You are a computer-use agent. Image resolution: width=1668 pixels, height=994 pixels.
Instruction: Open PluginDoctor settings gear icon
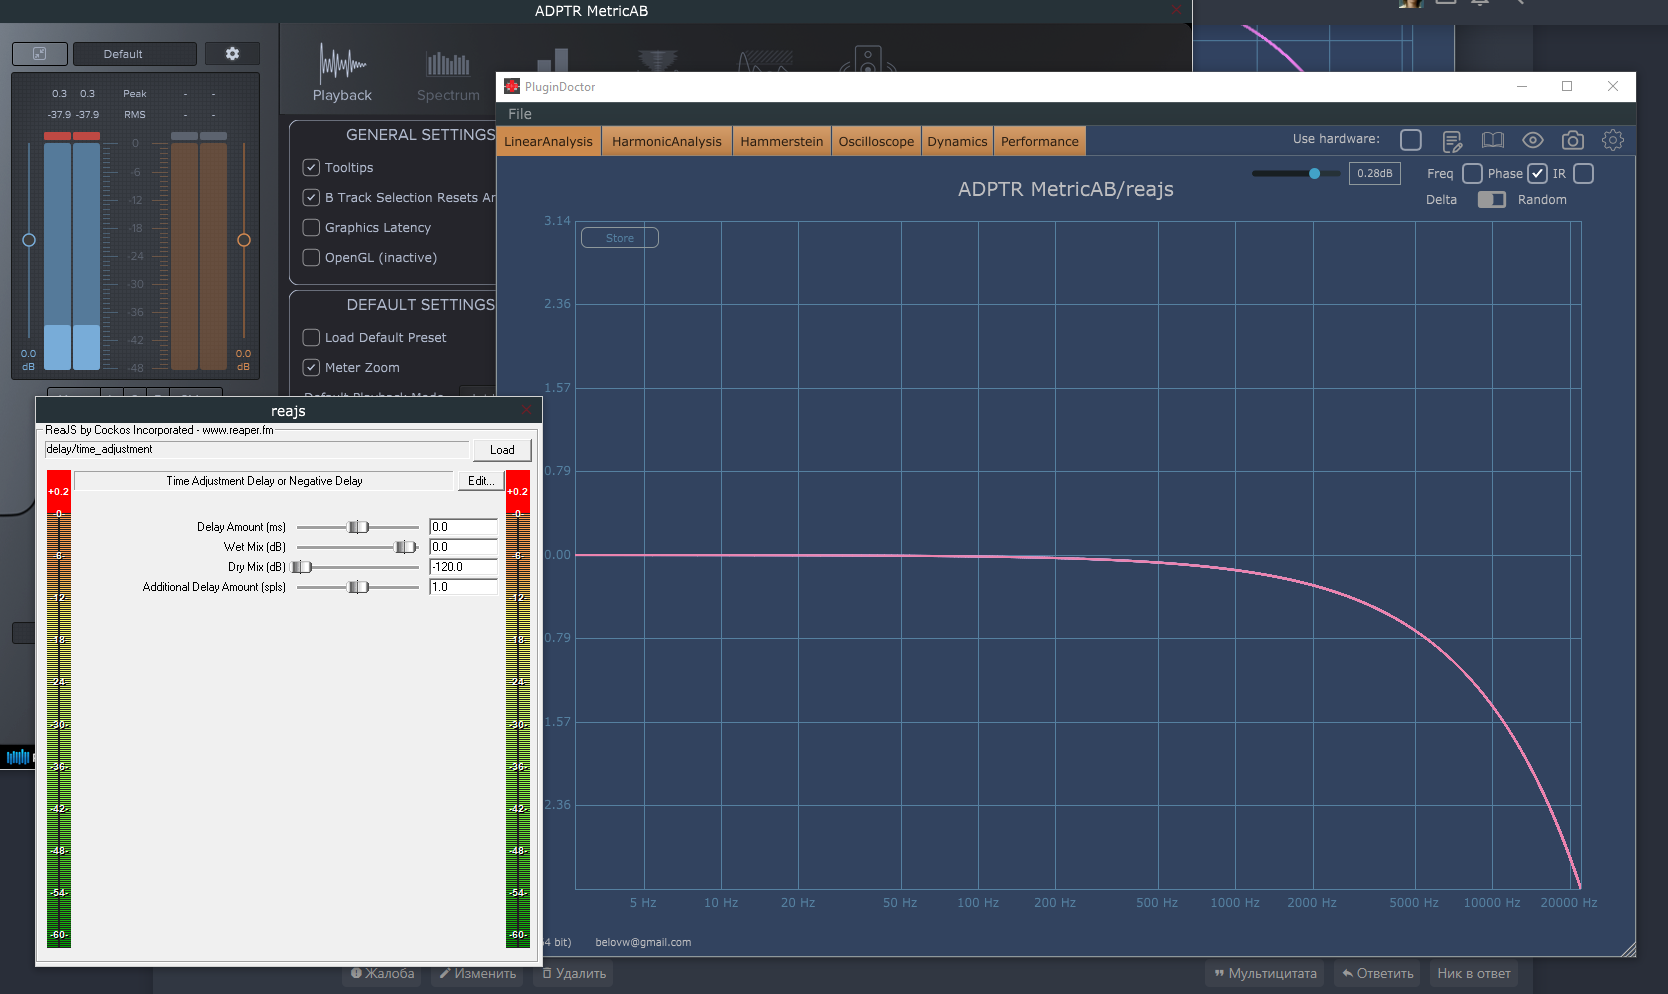(1612, 140)
